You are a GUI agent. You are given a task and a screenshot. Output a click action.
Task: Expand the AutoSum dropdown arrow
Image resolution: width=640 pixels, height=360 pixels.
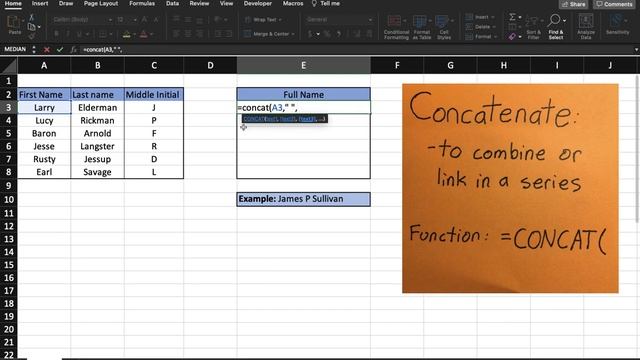pyautogui.click(x=520, y=17)
